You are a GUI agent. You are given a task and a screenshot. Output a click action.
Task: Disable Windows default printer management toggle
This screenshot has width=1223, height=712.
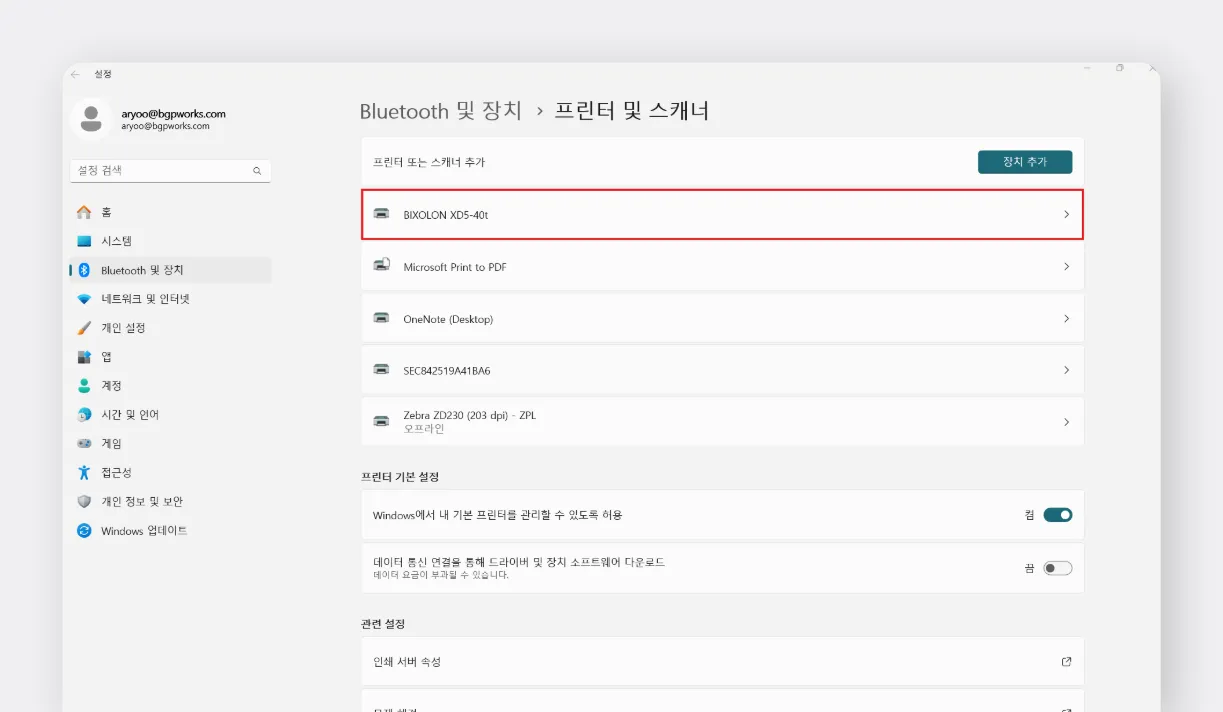click(x=1059, y=514)
